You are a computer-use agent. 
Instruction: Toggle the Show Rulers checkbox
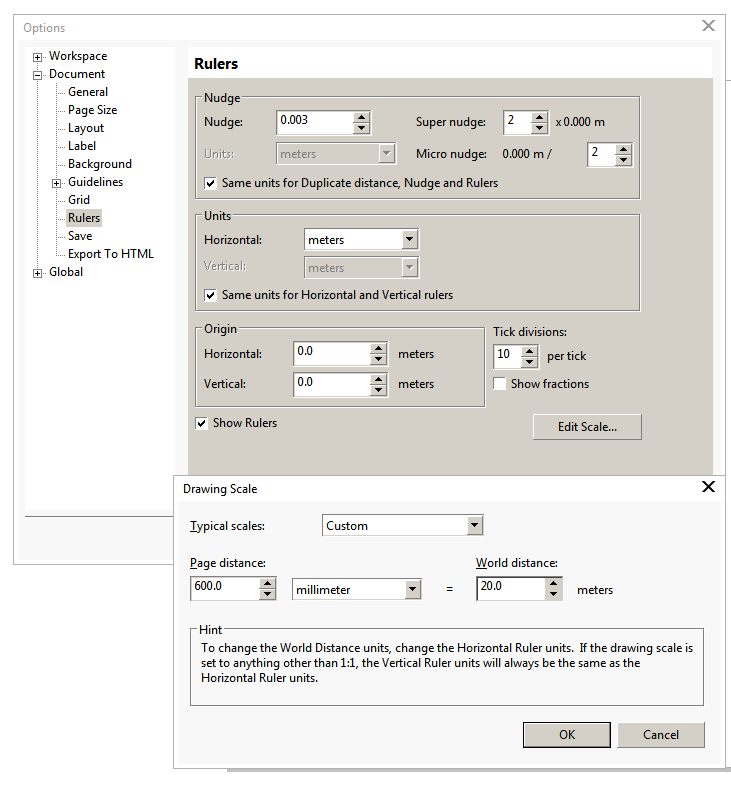[x=201, y=424]
